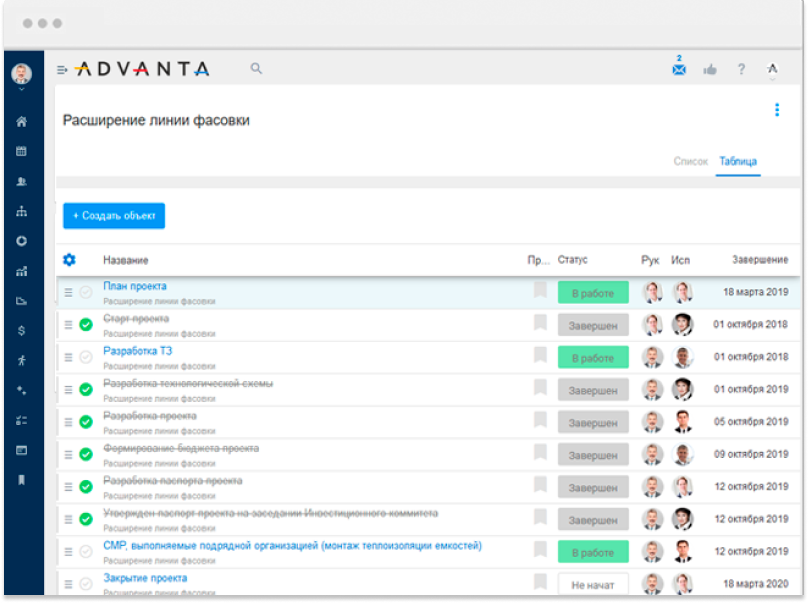The width and height of the screenshot is (808, 603).
Task: Switch to the 'Список' view tab
Action: coord(690,161)
